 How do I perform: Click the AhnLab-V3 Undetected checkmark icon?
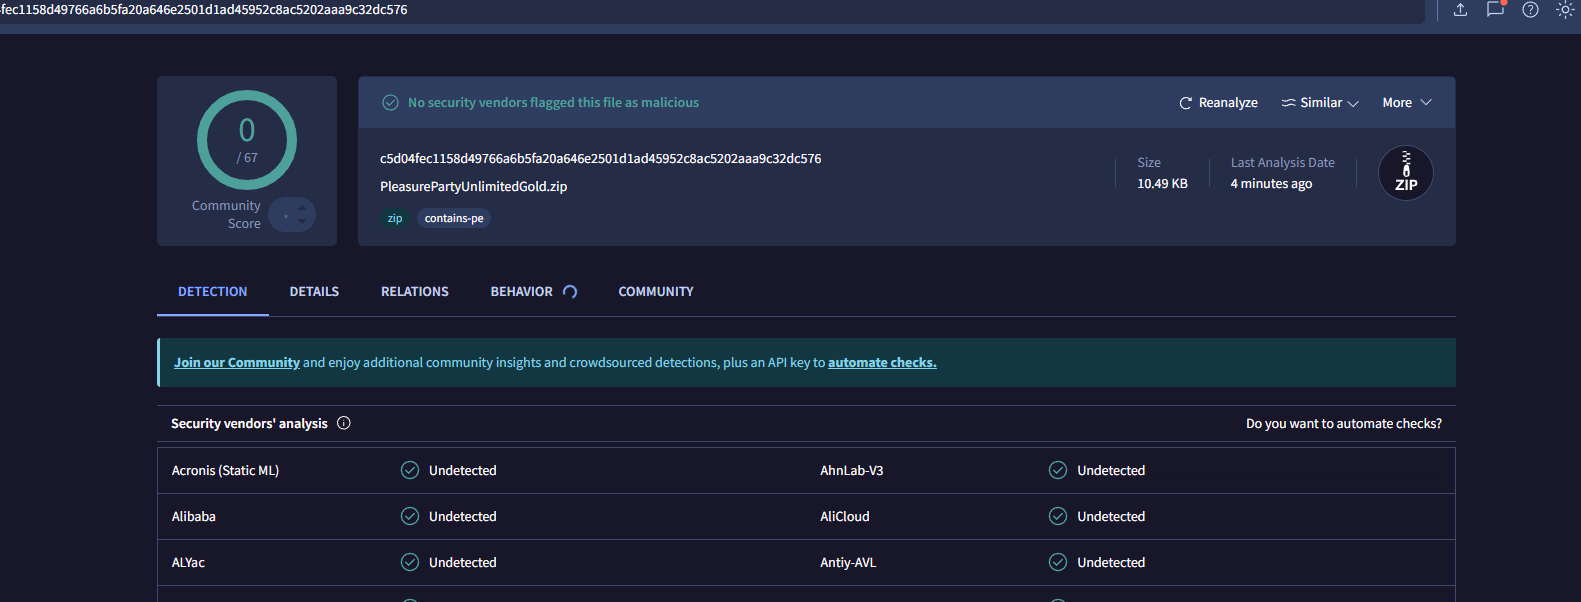pyautogui.click(x=1058, y=470)
